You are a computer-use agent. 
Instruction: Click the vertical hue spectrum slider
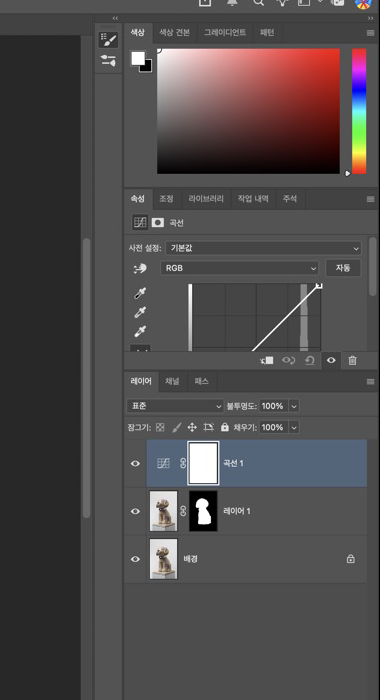point(359,111)
